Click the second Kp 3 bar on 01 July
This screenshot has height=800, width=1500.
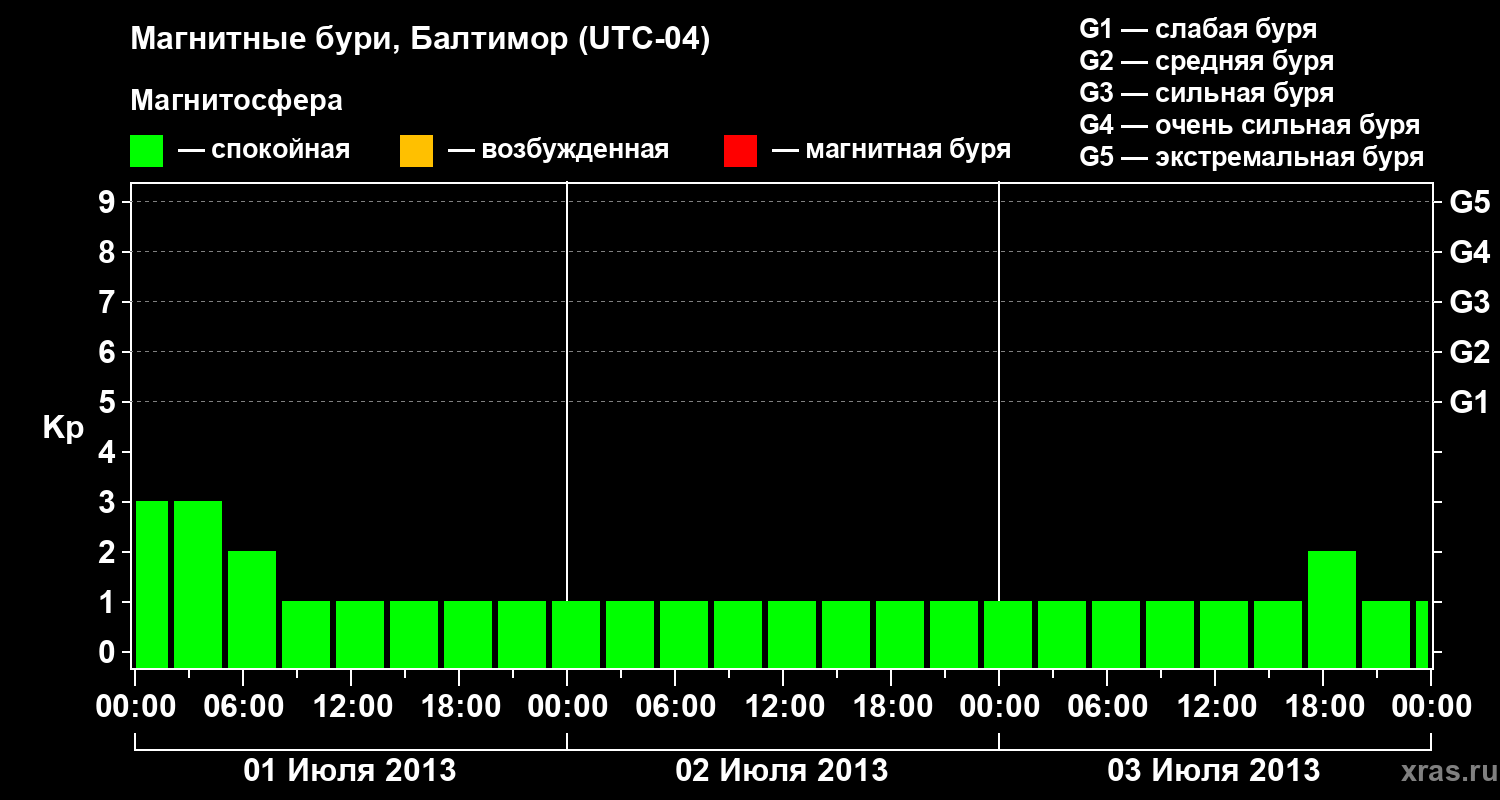(x=198, y=584)
